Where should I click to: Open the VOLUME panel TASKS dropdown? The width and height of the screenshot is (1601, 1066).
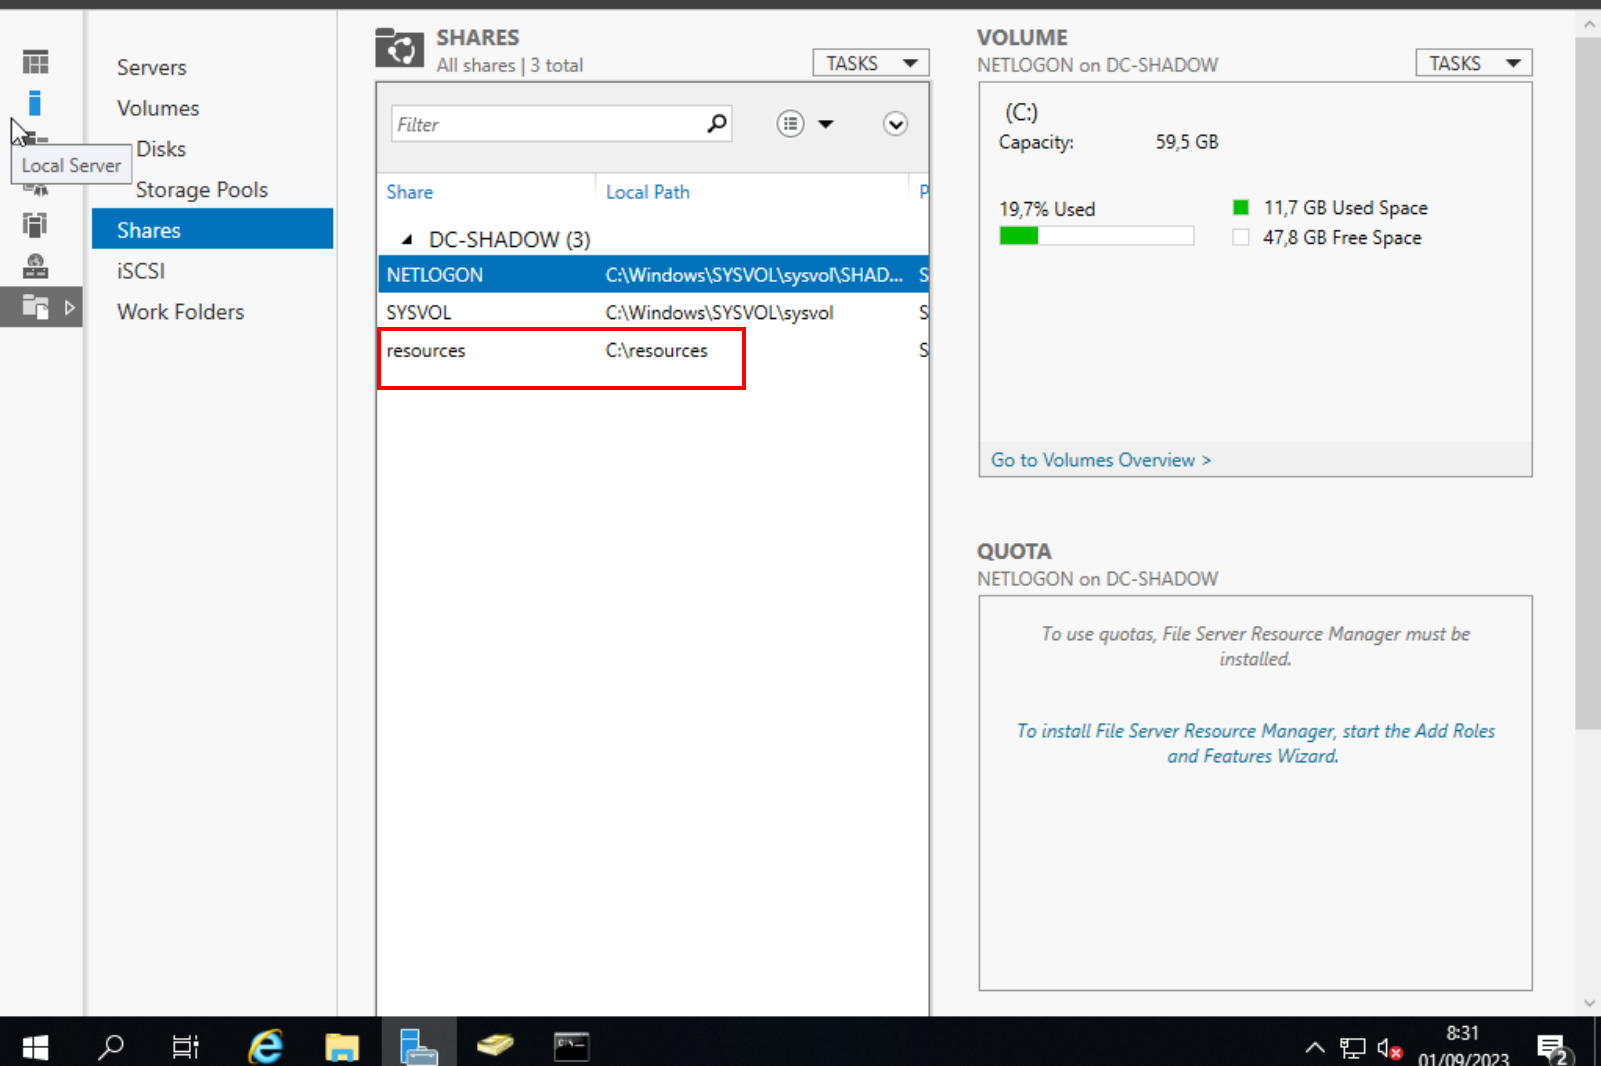[1473, 63]
